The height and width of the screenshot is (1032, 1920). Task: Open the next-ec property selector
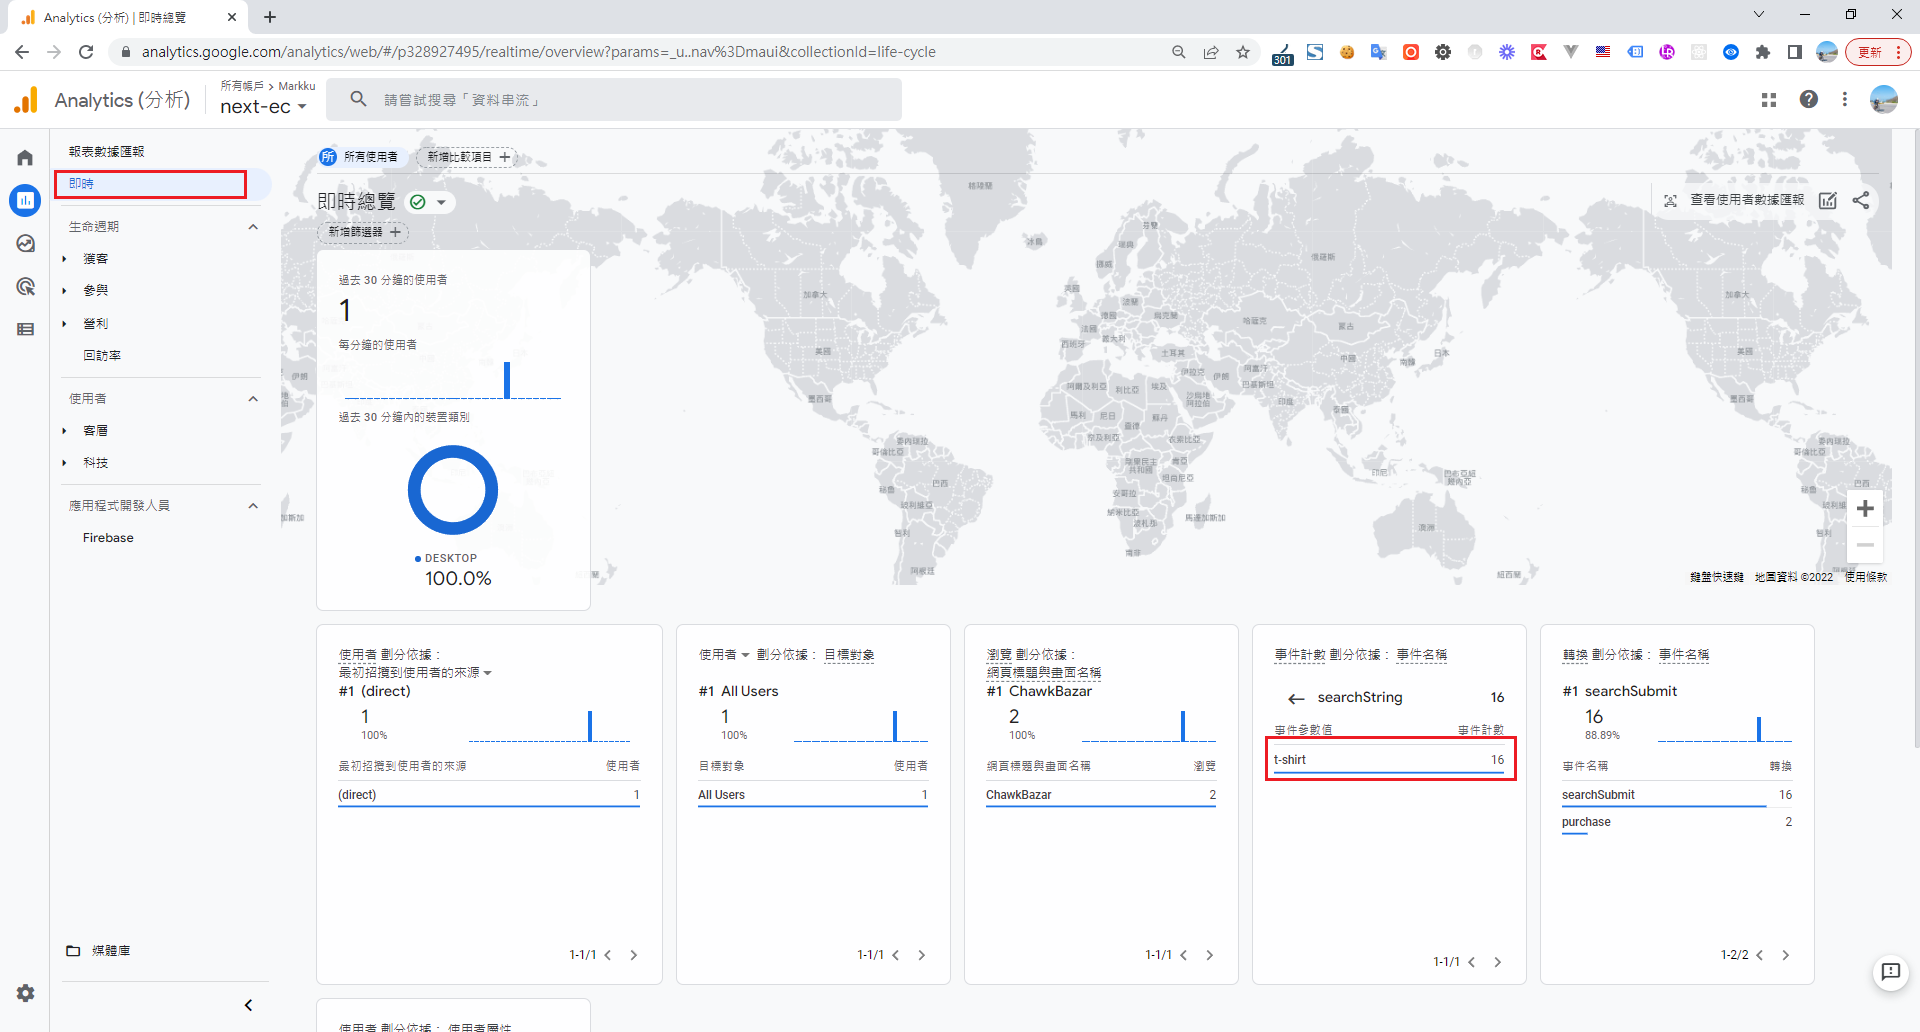263,107
